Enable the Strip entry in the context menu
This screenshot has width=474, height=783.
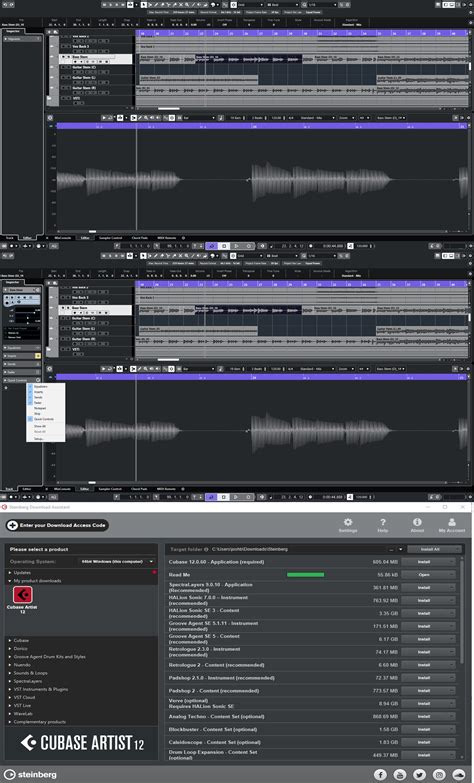pos(37,413)
